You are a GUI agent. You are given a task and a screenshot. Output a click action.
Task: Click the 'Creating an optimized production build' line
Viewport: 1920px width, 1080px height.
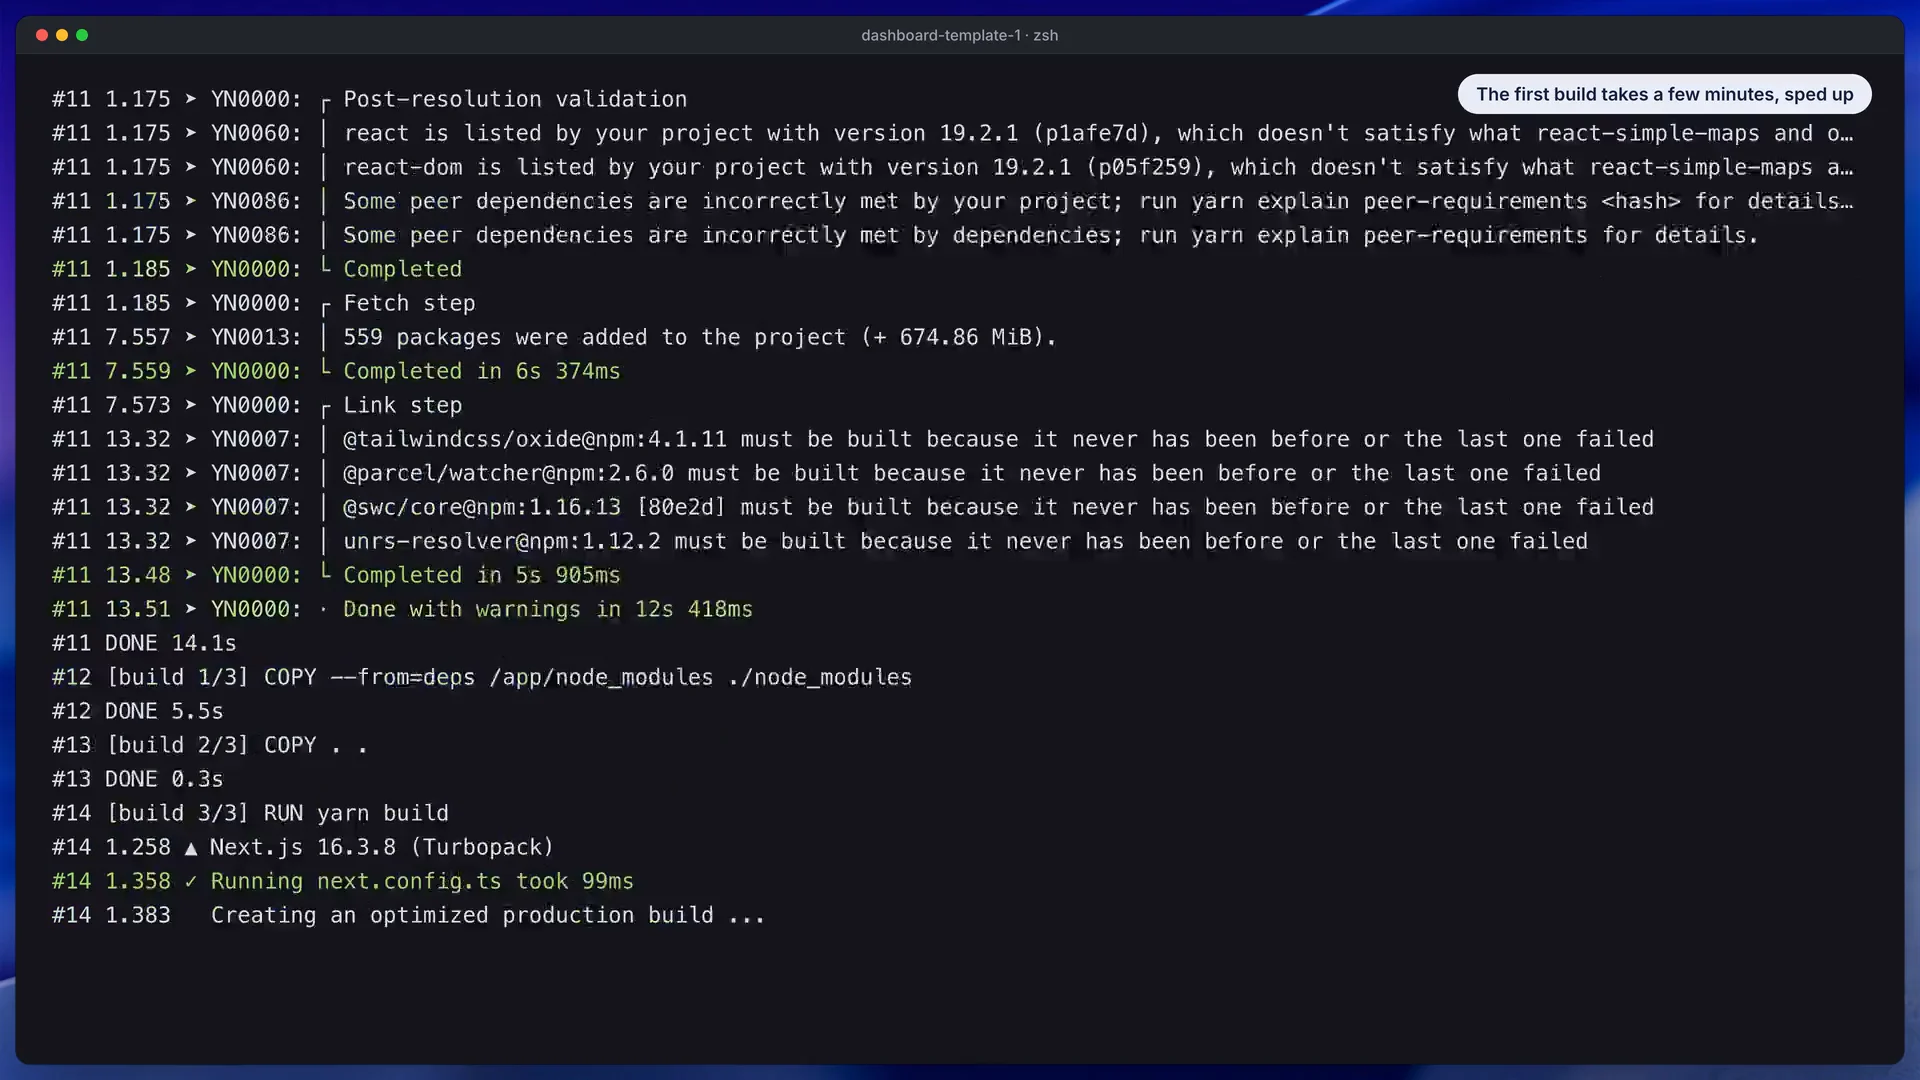[x=408, y=915]
